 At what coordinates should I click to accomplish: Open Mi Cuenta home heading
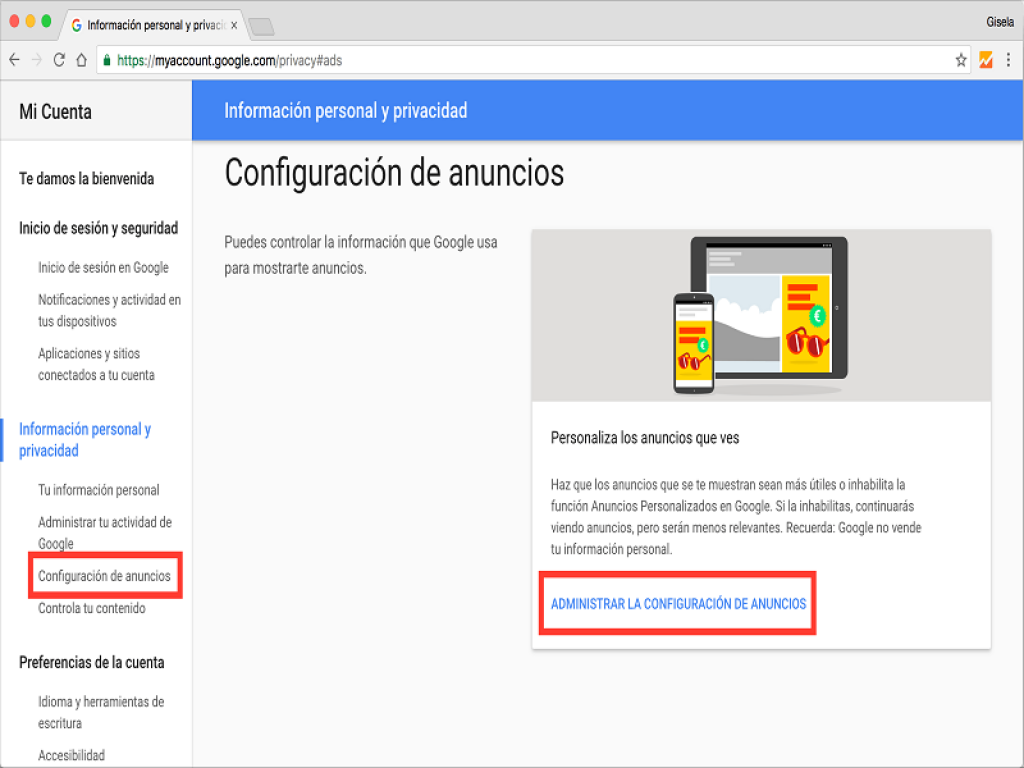click(x=56, y=112)
